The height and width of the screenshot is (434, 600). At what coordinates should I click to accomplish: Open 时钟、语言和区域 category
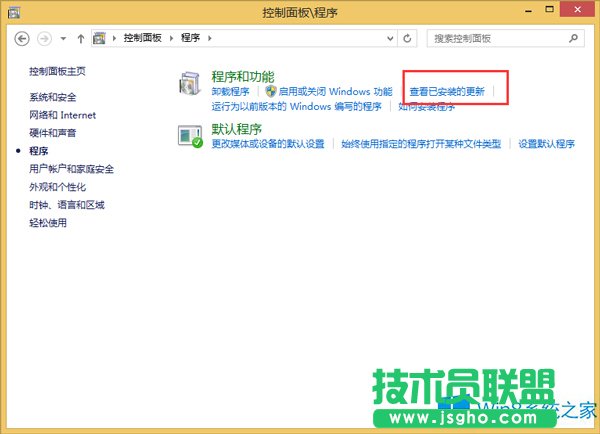click(67, 205)
